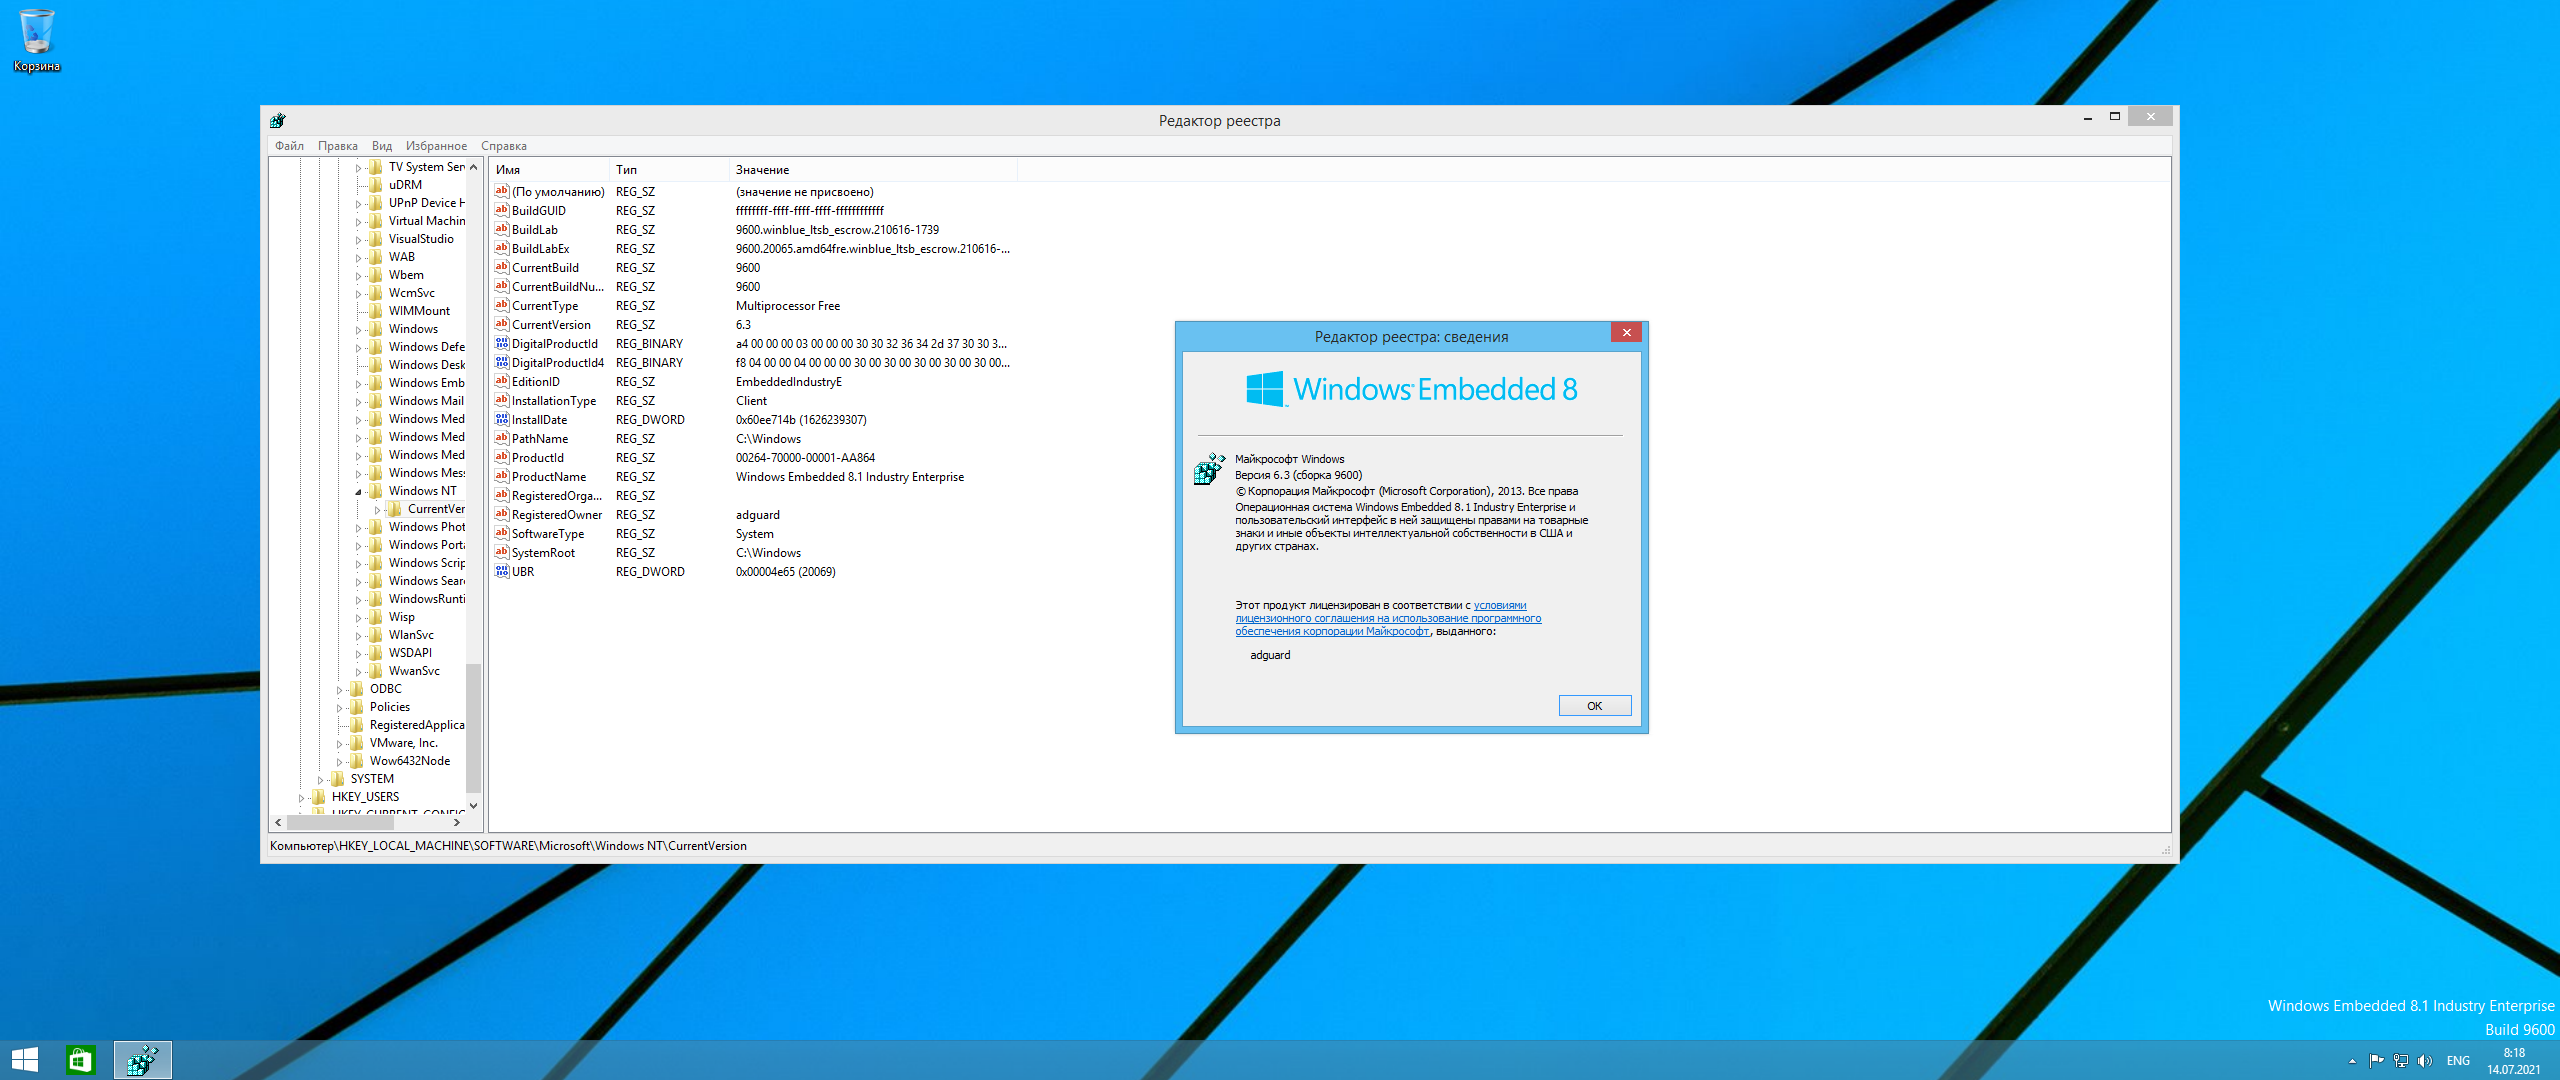The height and width of the screenshot is (1080, 2560).
Task: Select the CurrentType value name
Action: coord(545,305)
